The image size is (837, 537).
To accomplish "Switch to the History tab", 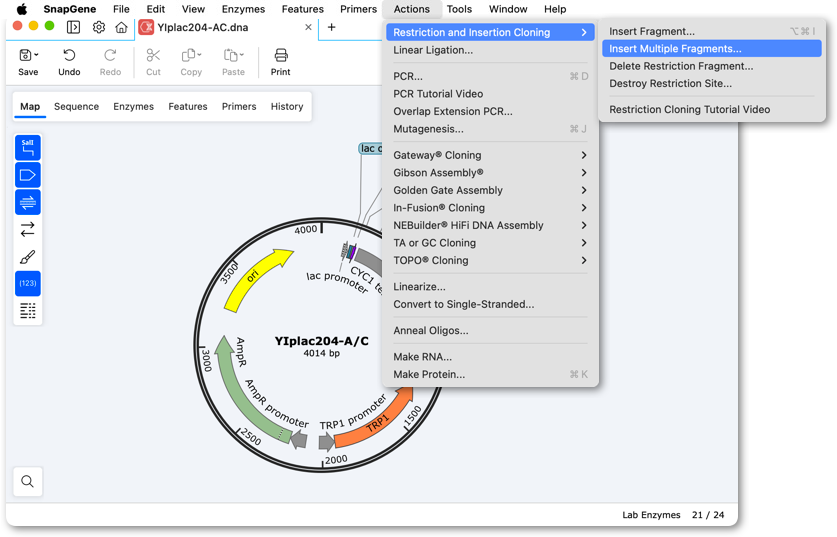I will pos(287,106).
